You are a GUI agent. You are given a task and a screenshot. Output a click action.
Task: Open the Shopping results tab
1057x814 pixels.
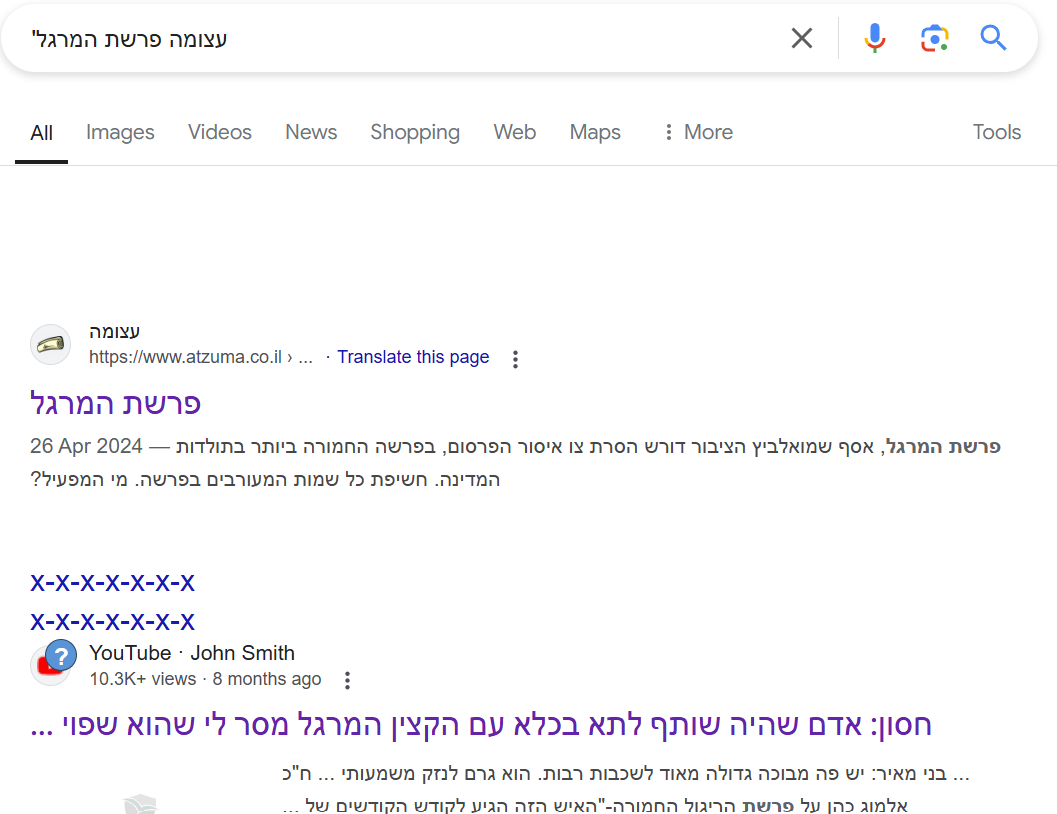tap(415, 132)
